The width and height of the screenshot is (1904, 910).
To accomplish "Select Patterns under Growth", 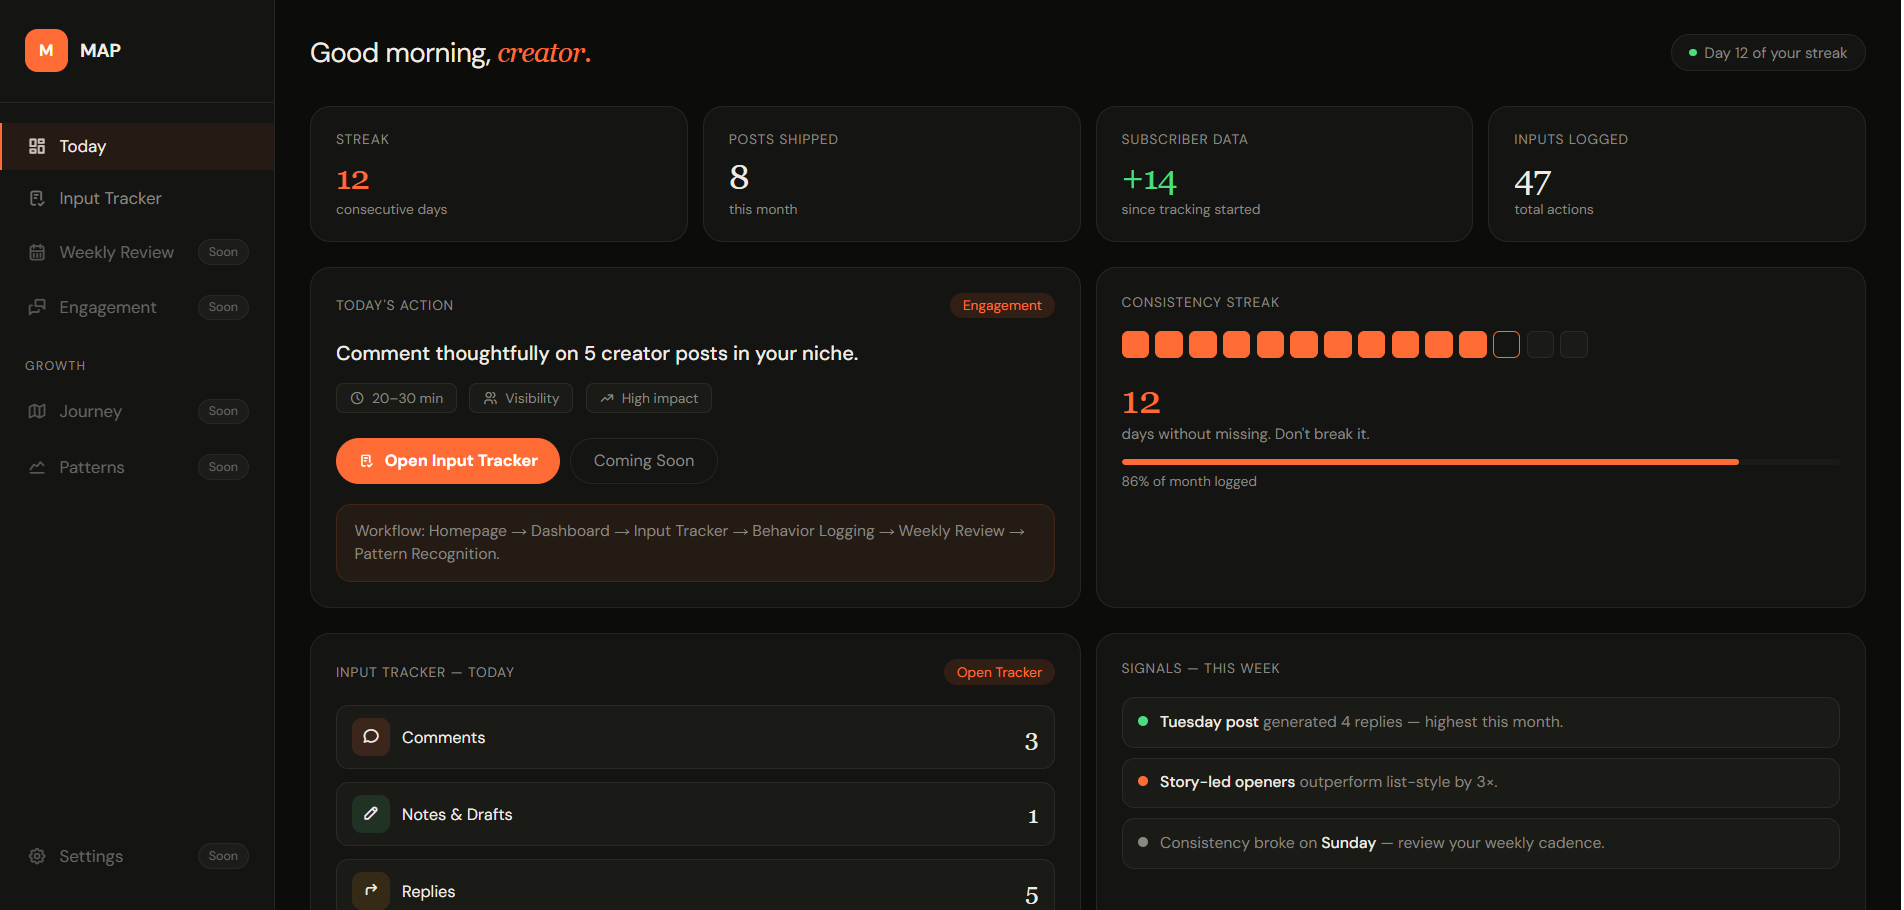I will [137, 467].
